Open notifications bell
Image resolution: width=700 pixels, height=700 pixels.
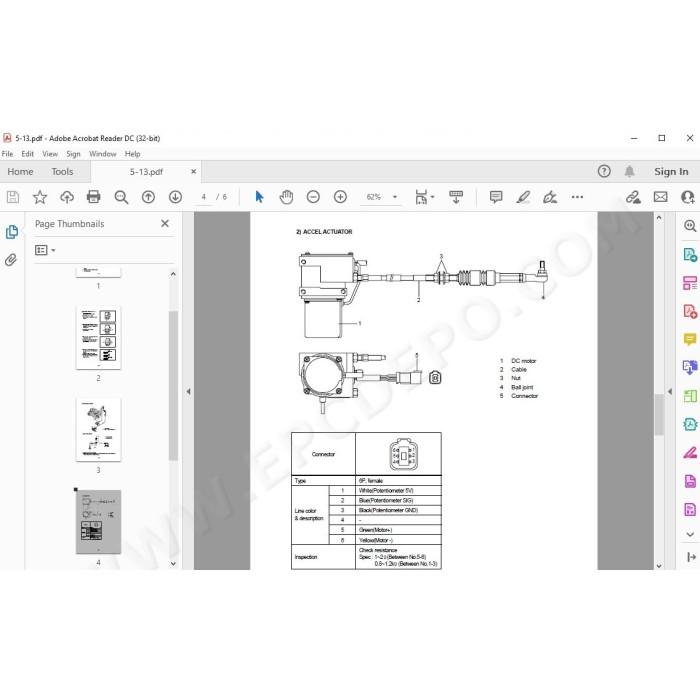[629, 171]
